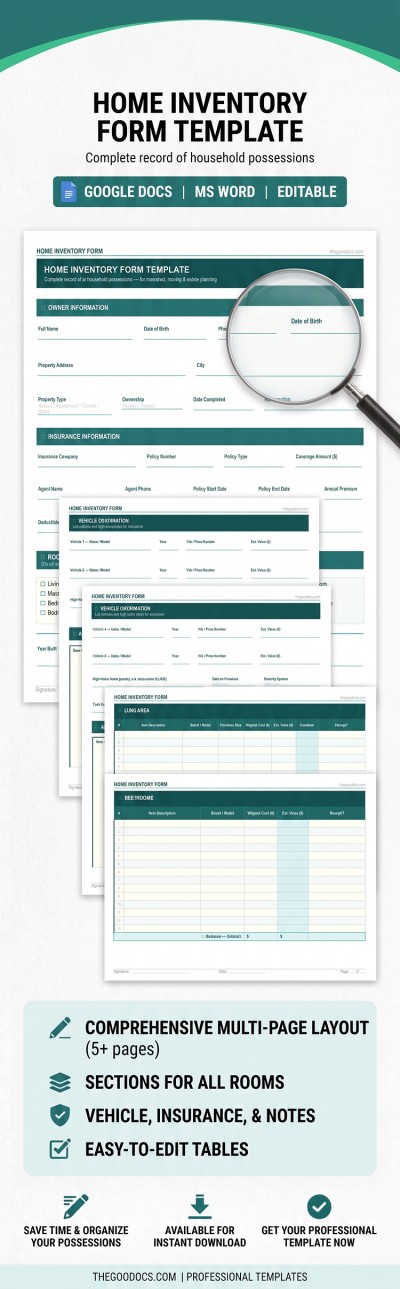Click the Policy Type label
Screen dimensions: 400x1289
236,456
